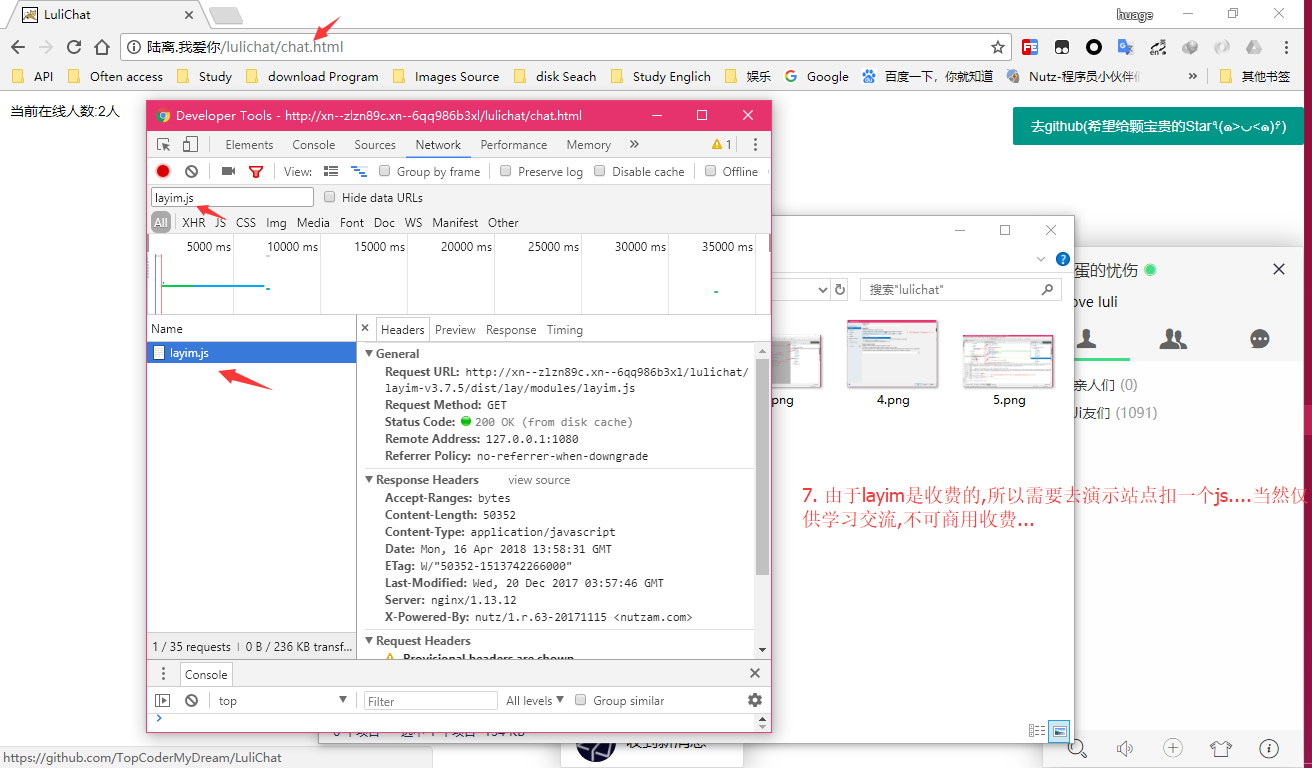Image resolution: width=1312 pixels, height=768 pixels.
Task: Enable Group by frame checkbox
Action: tap(385, 171)
